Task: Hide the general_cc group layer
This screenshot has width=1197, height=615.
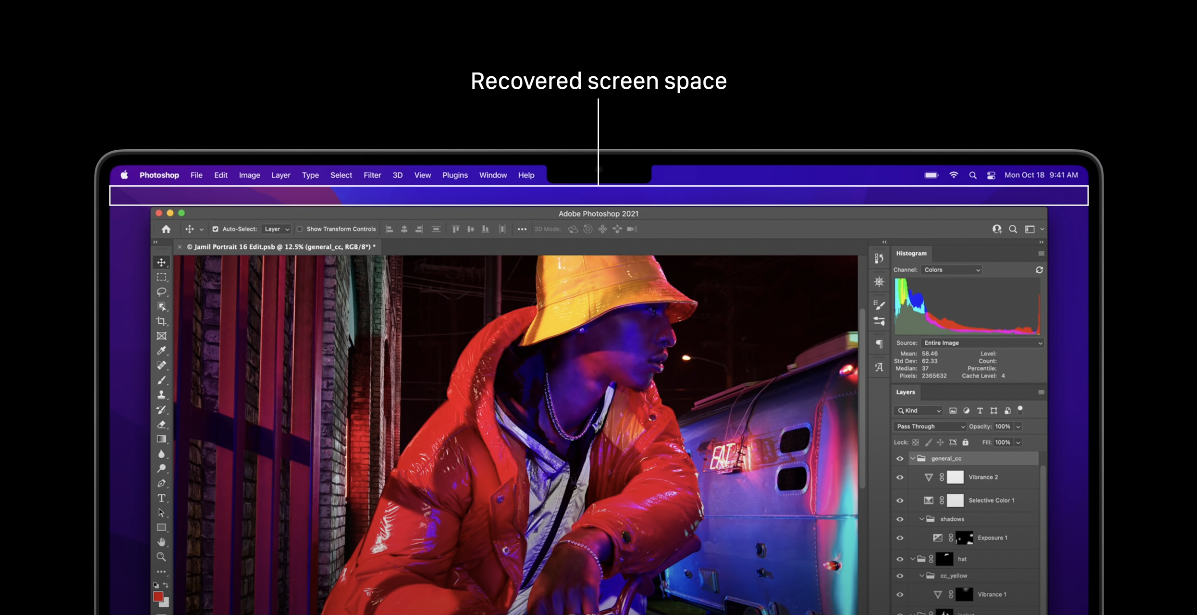Action: click(899, 459)
